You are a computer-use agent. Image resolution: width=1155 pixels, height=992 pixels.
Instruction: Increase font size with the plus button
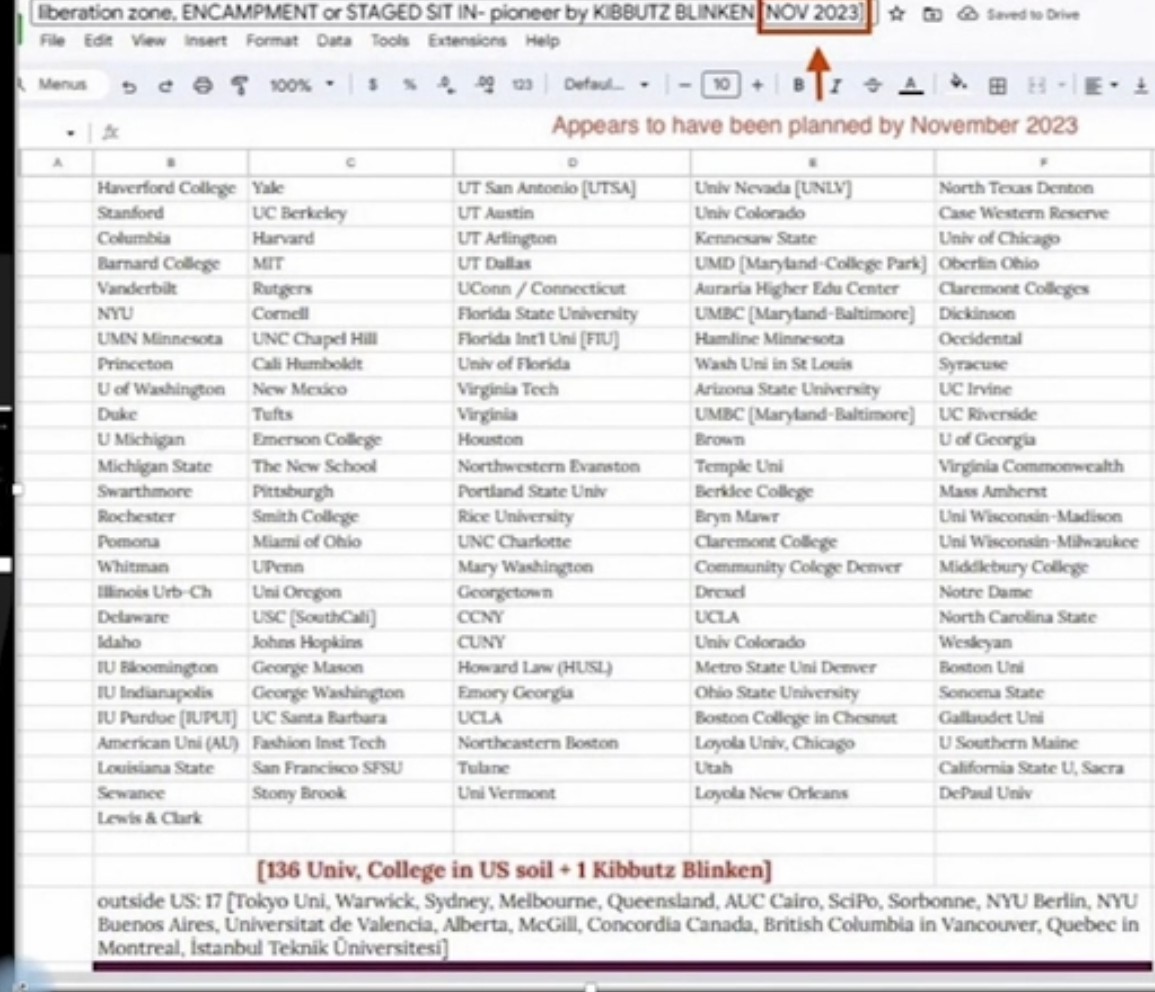tap(756, 85)
